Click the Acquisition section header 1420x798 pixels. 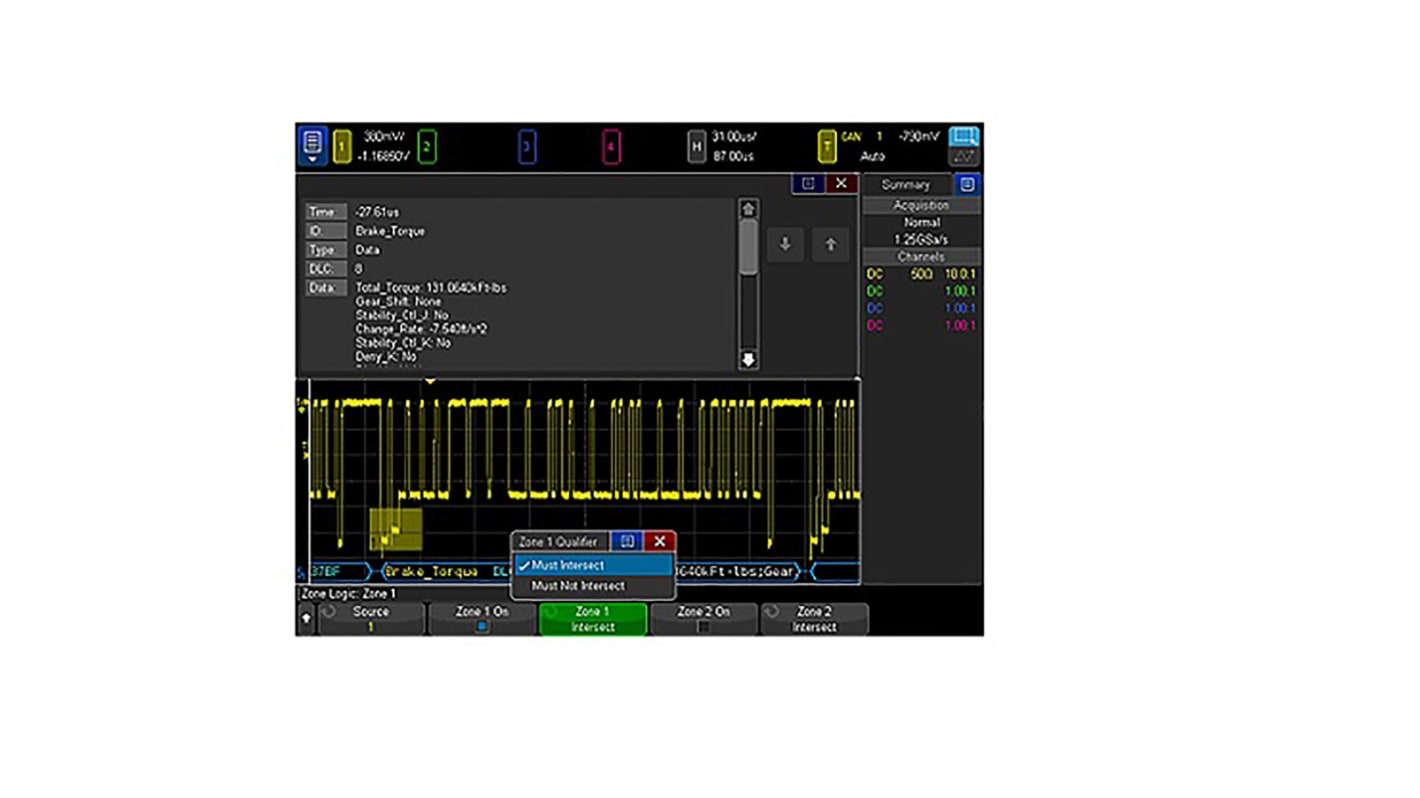click(921, 205)
